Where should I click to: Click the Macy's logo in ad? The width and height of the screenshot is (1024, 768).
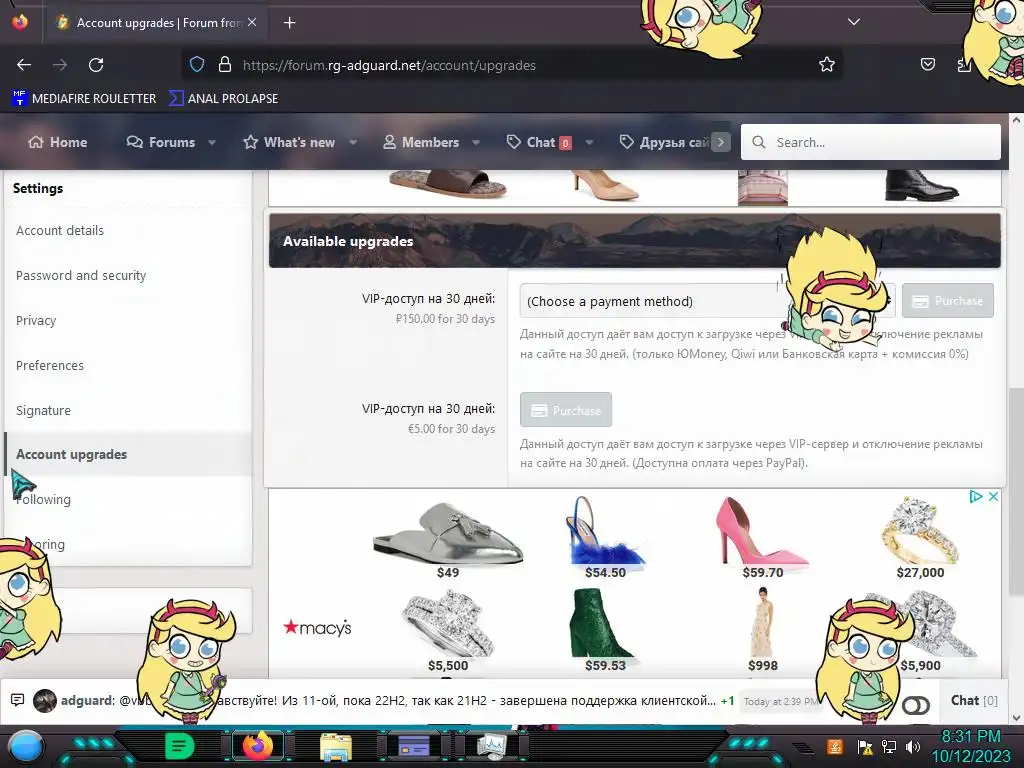pos(317,628)
